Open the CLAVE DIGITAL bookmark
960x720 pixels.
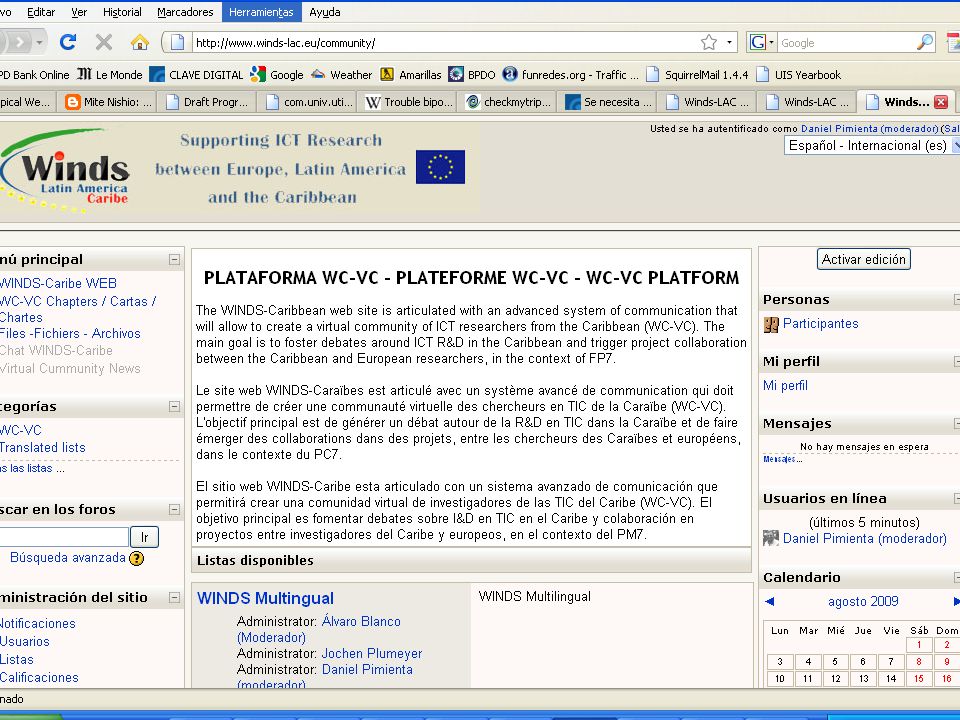pyautogui.click(x=197, y=75)
